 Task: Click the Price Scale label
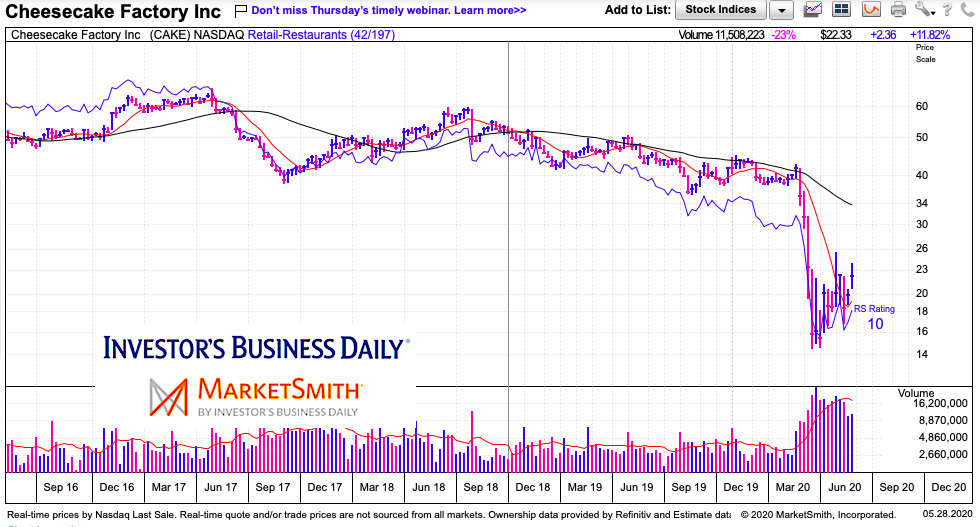pos(926,53)
